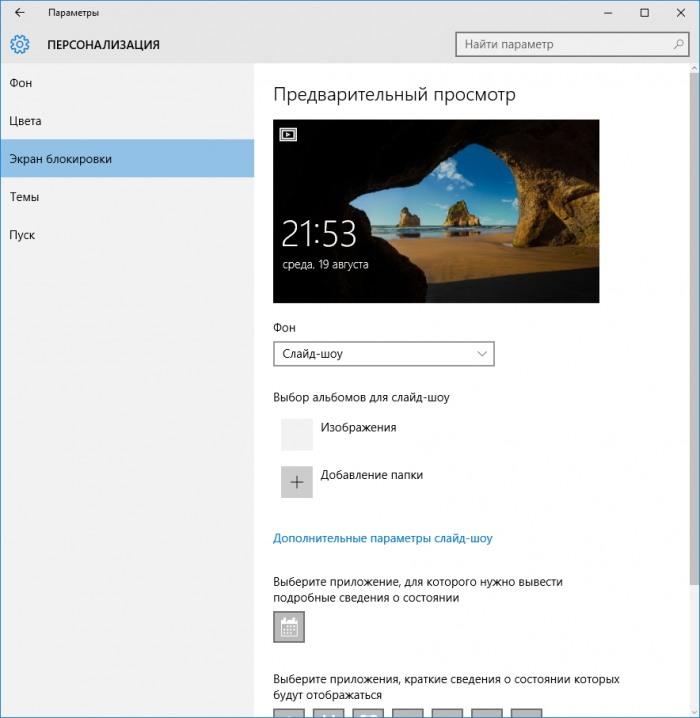Viewport: 700px width, 718px height.
Task: Click the Найти параметр search field
Action: tap(572, 44)
